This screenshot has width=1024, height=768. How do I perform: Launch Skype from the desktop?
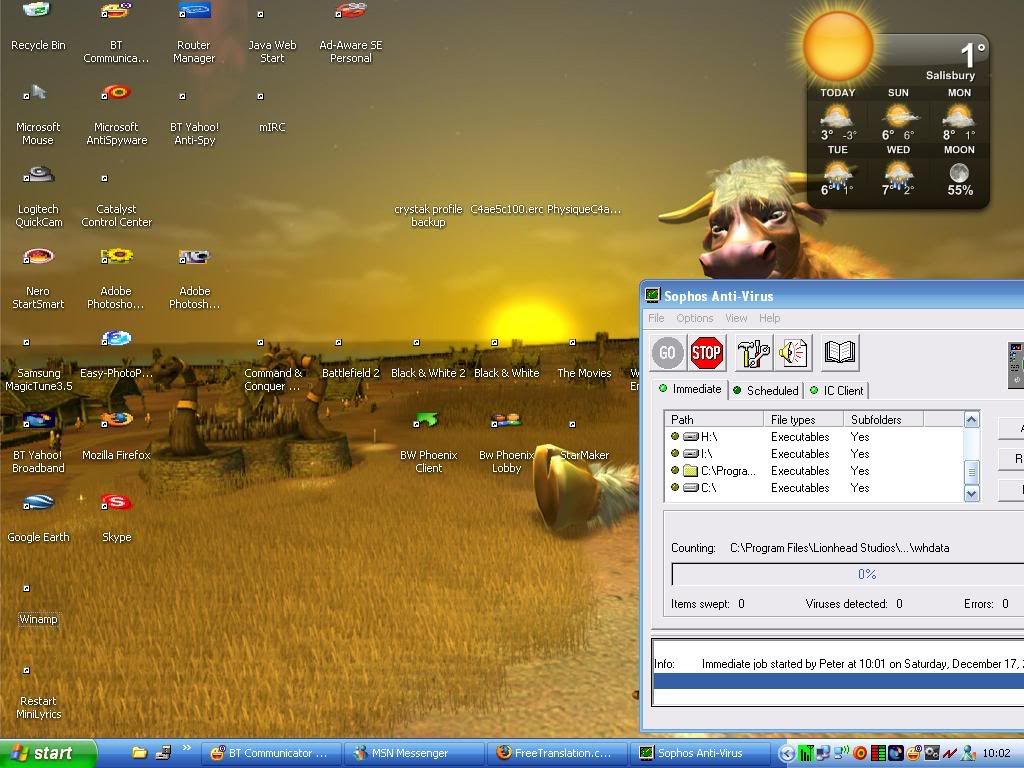click(x=117, y=503)
